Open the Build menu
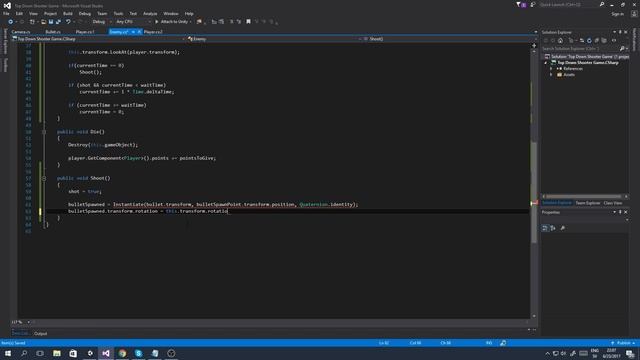 (x=68, y=14)
